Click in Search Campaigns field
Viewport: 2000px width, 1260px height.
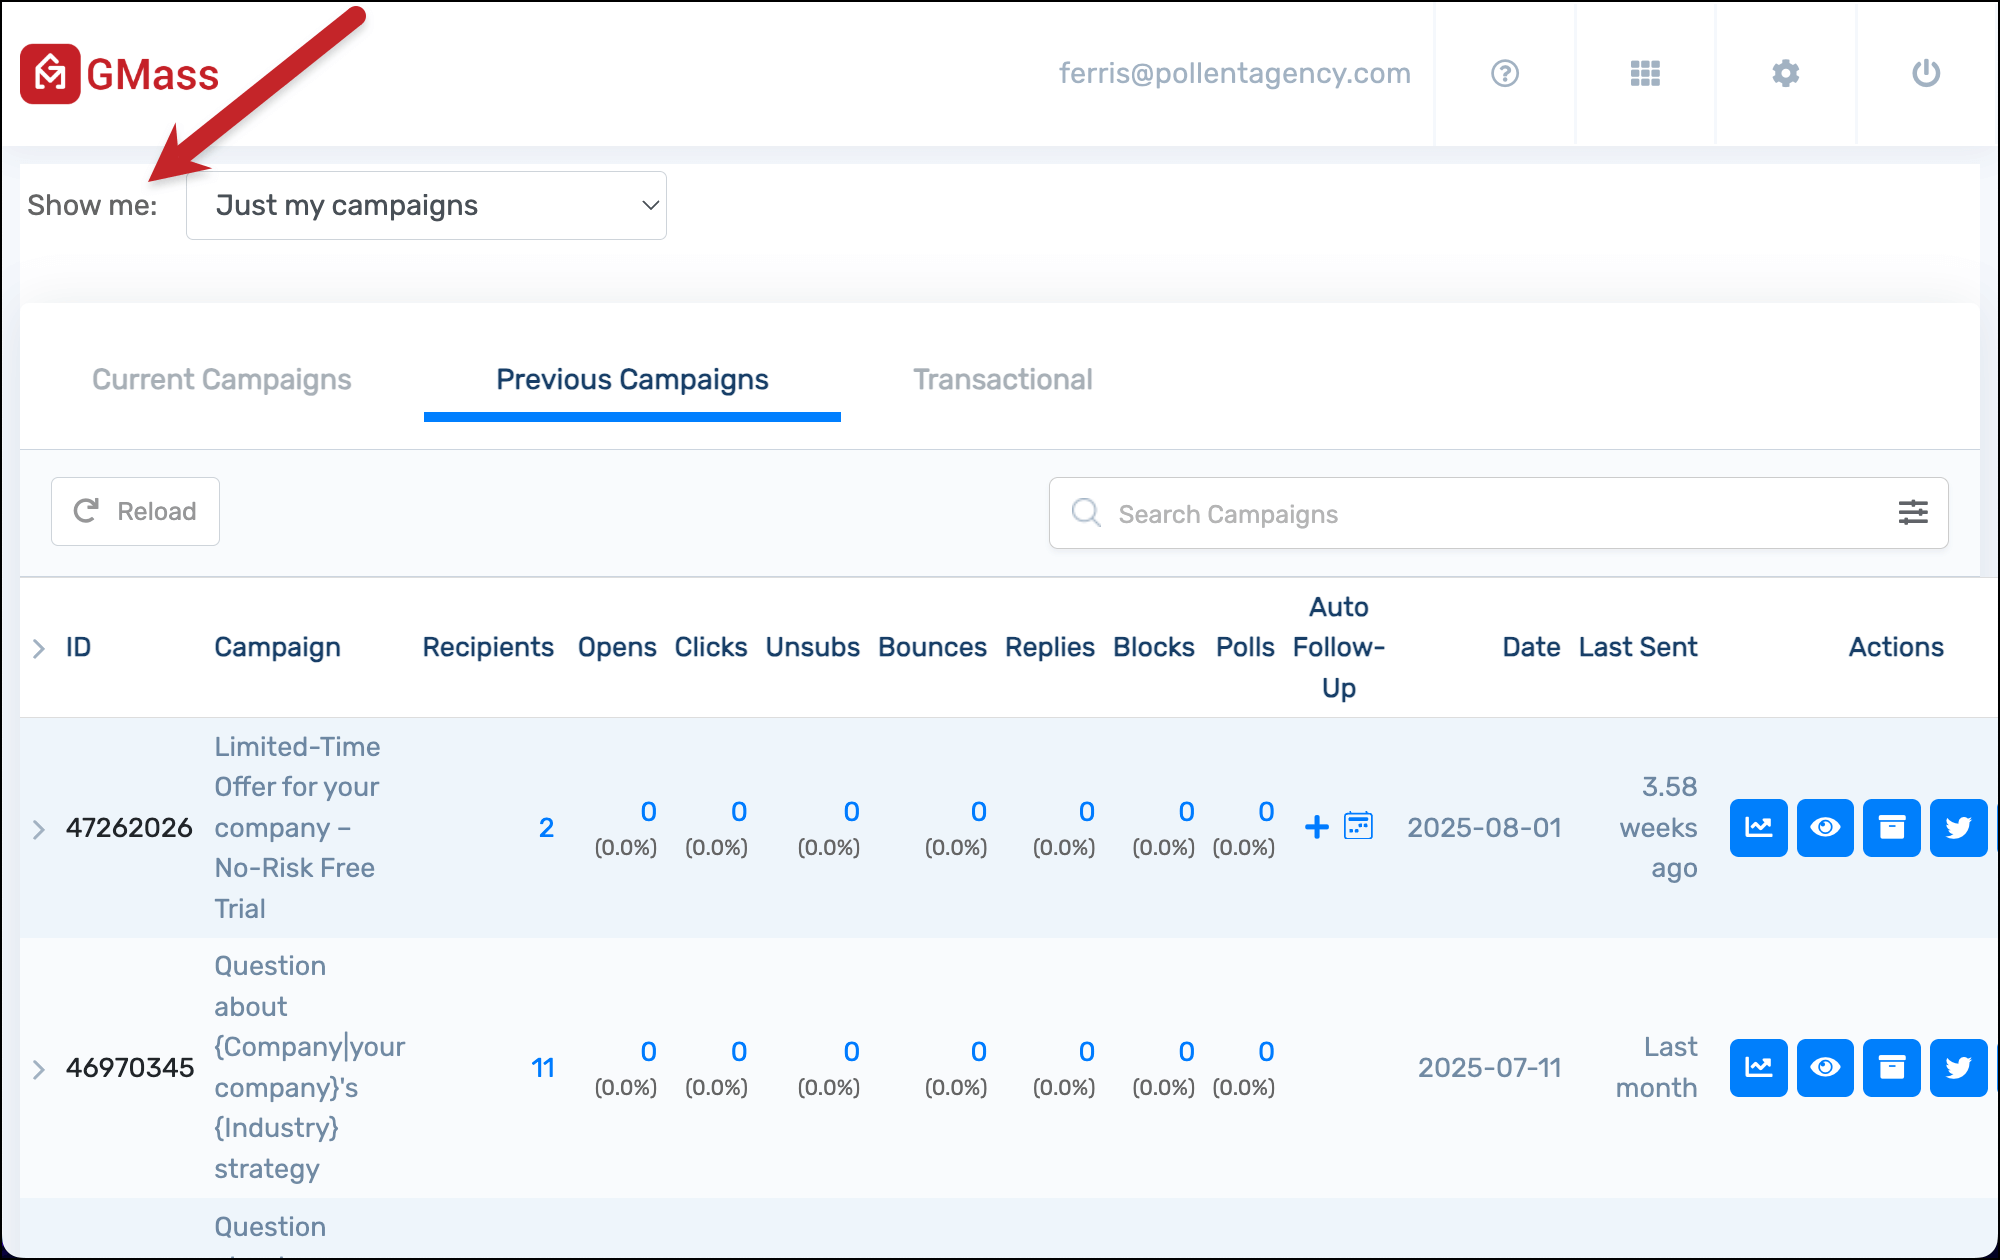pyautogui.click(x=1480, y=514)
